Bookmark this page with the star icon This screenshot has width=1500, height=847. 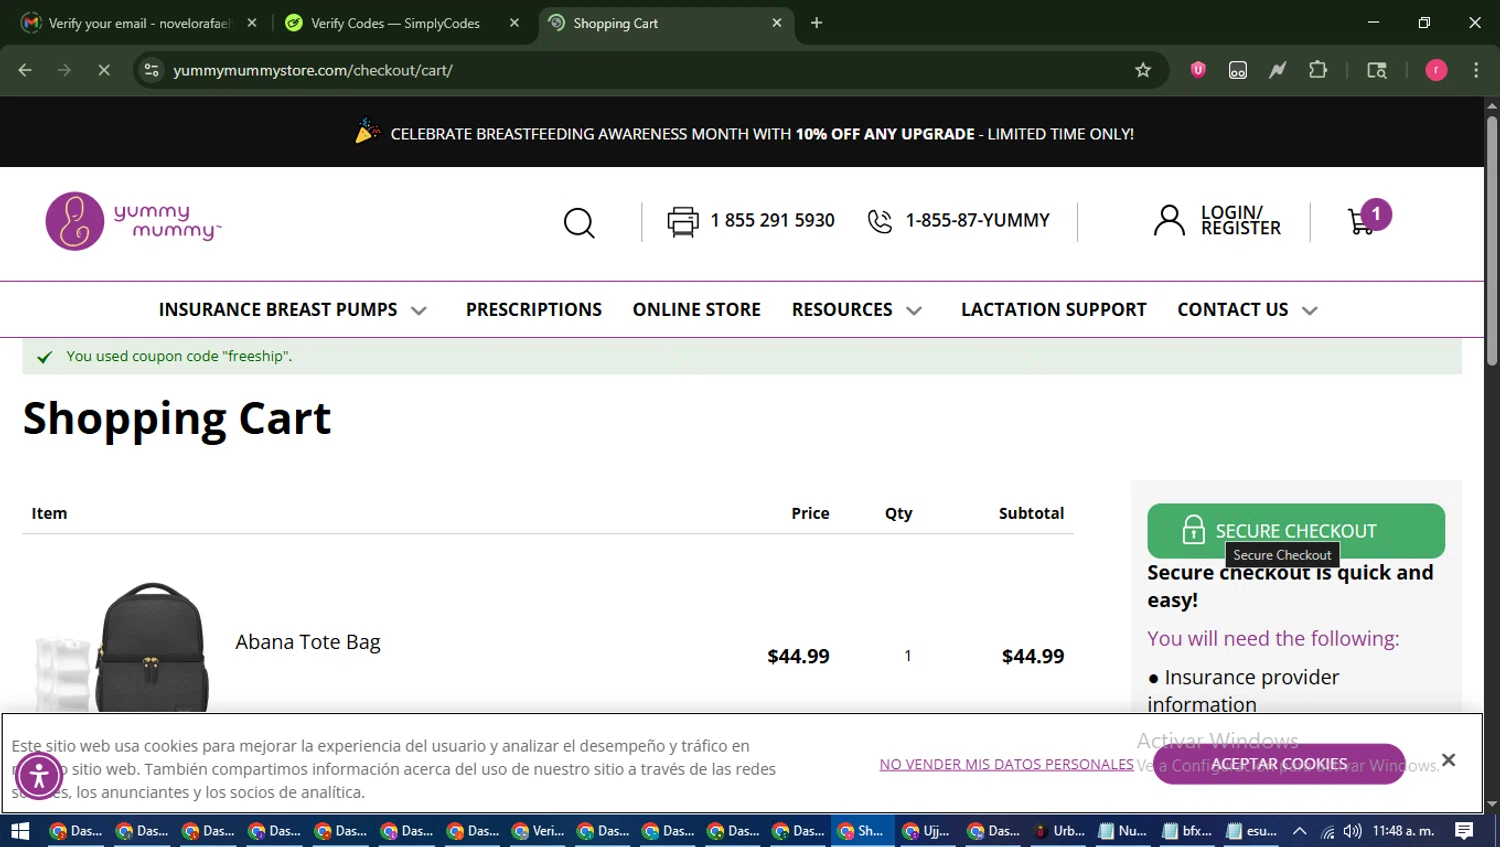[x=1143, y=70]
